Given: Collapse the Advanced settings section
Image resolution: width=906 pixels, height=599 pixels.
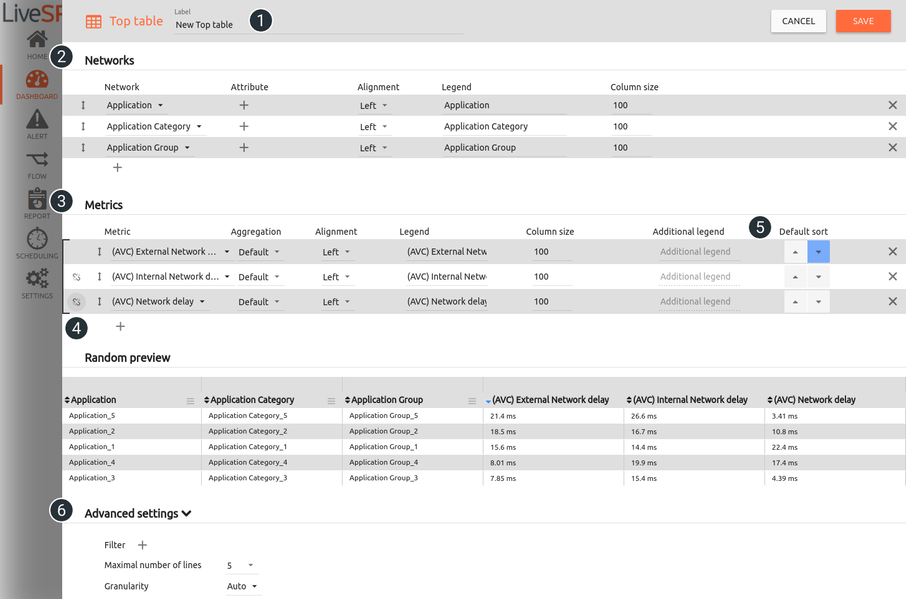Looking at the screenshot, I should pos(138,514).
